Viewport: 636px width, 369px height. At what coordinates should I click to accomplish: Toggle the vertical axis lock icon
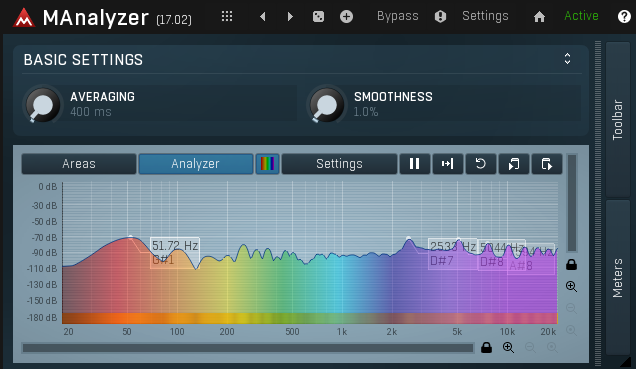click(572, 265)
